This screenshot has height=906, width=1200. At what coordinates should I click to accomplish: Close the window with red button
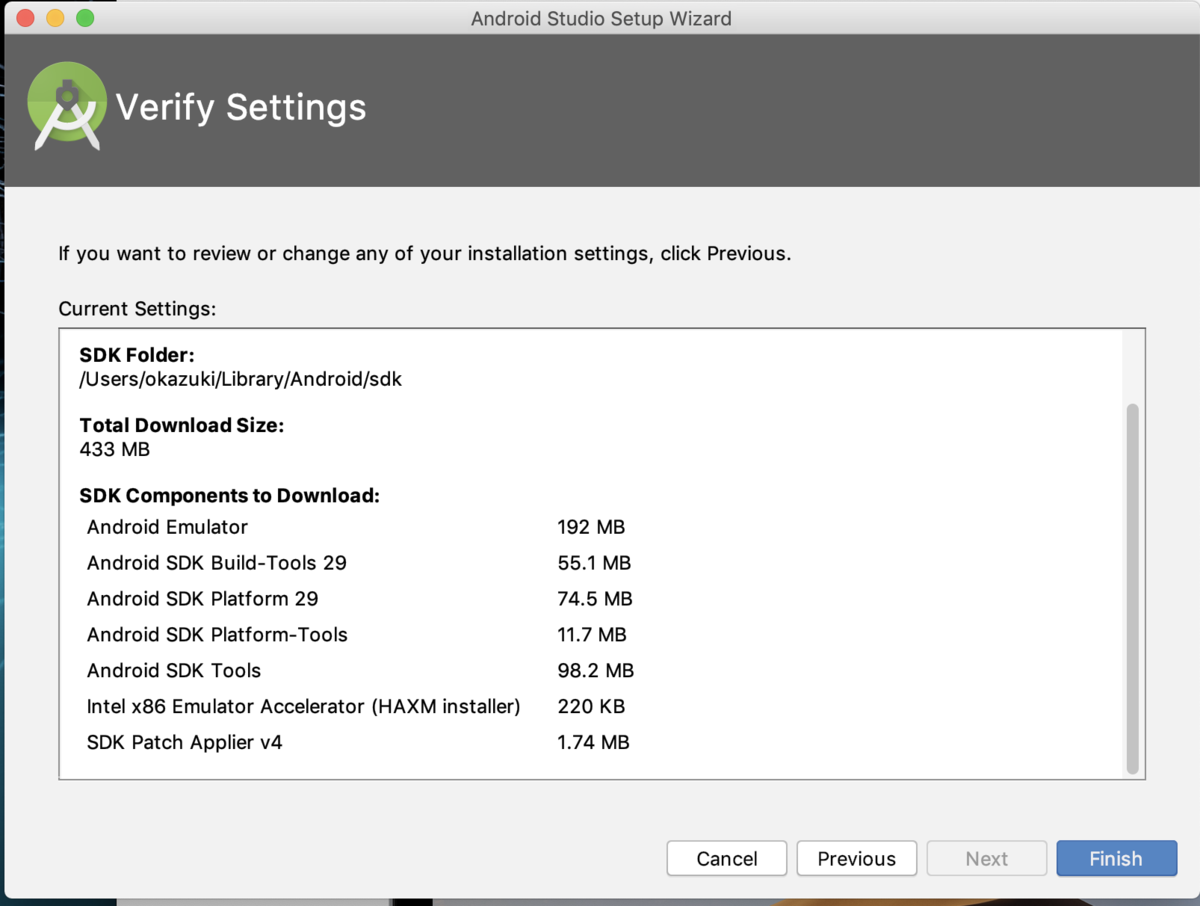26,18
